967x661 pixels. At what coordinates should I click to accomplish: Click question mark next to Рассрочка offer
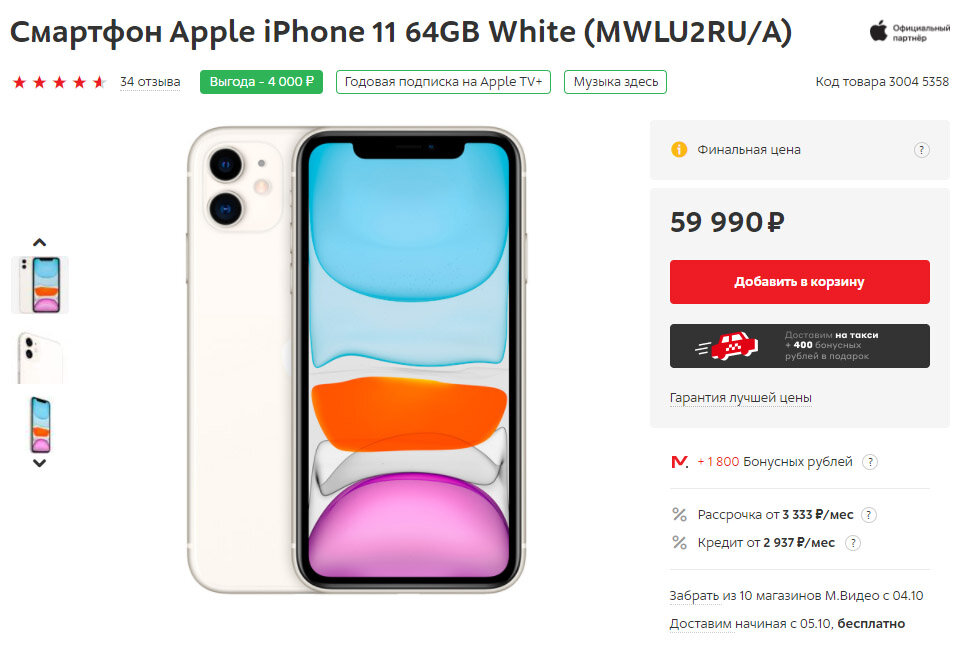[868, 515]
